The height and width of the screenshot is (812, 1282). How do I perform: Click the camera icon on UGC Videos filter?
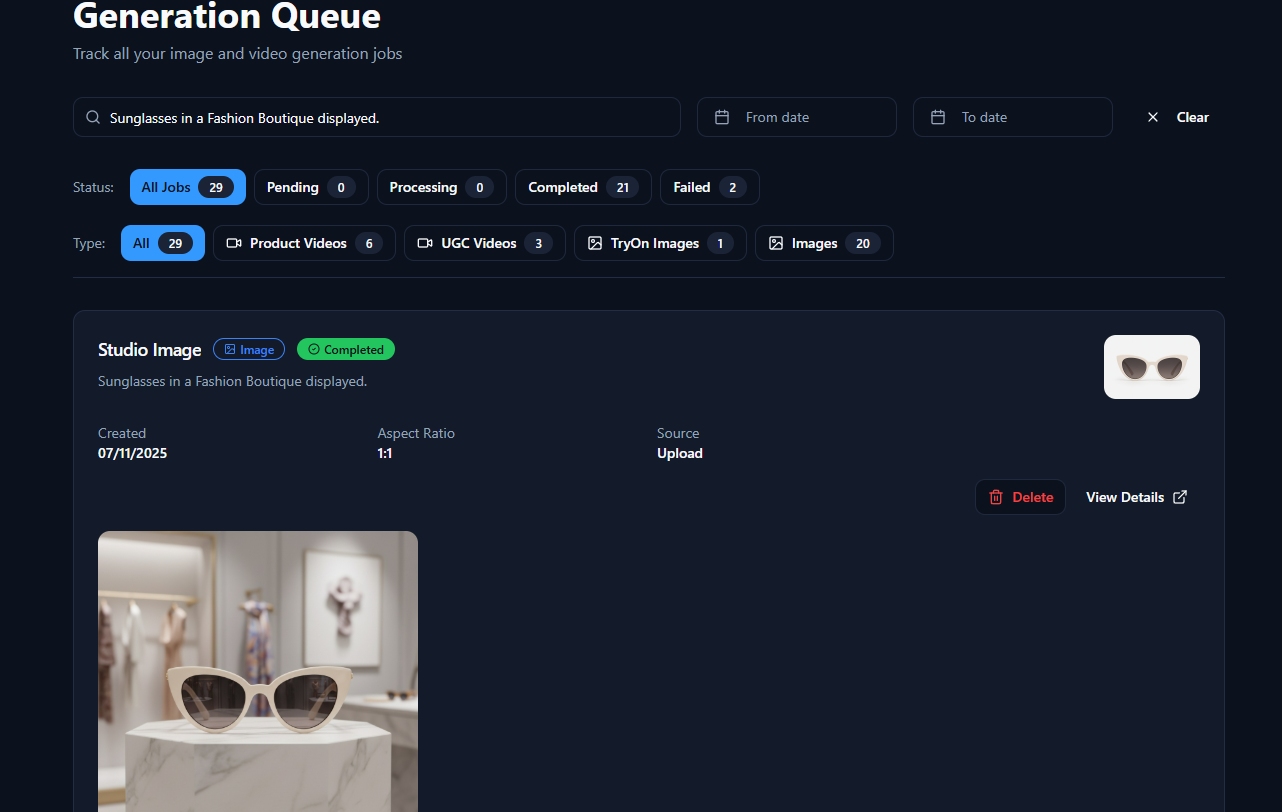pyautogui.click(x=424, y=243)
